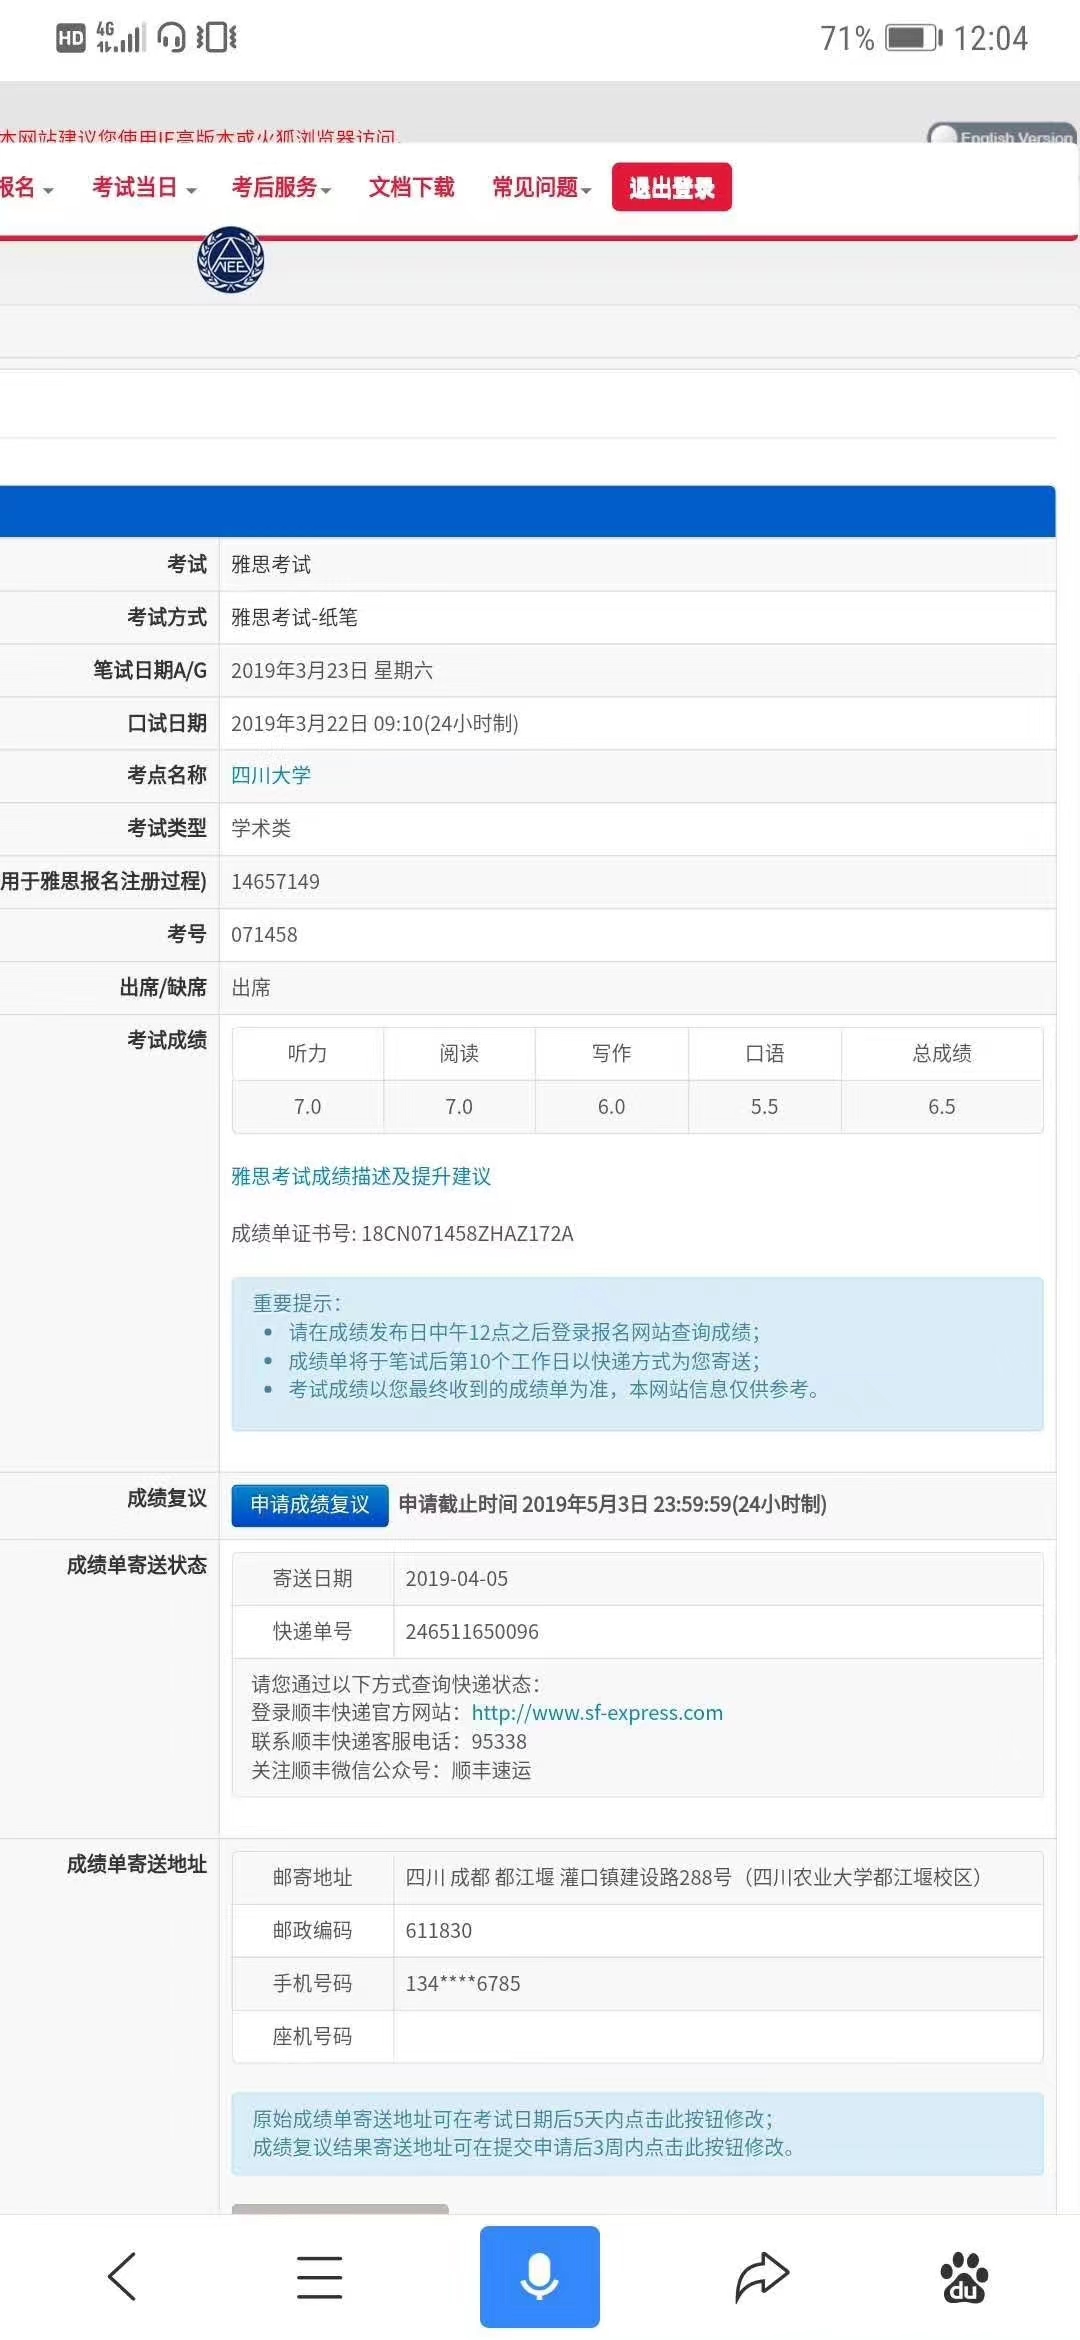
Task: Expand the 考后服务 dropdown menu
Action: [x=282, y=187]
